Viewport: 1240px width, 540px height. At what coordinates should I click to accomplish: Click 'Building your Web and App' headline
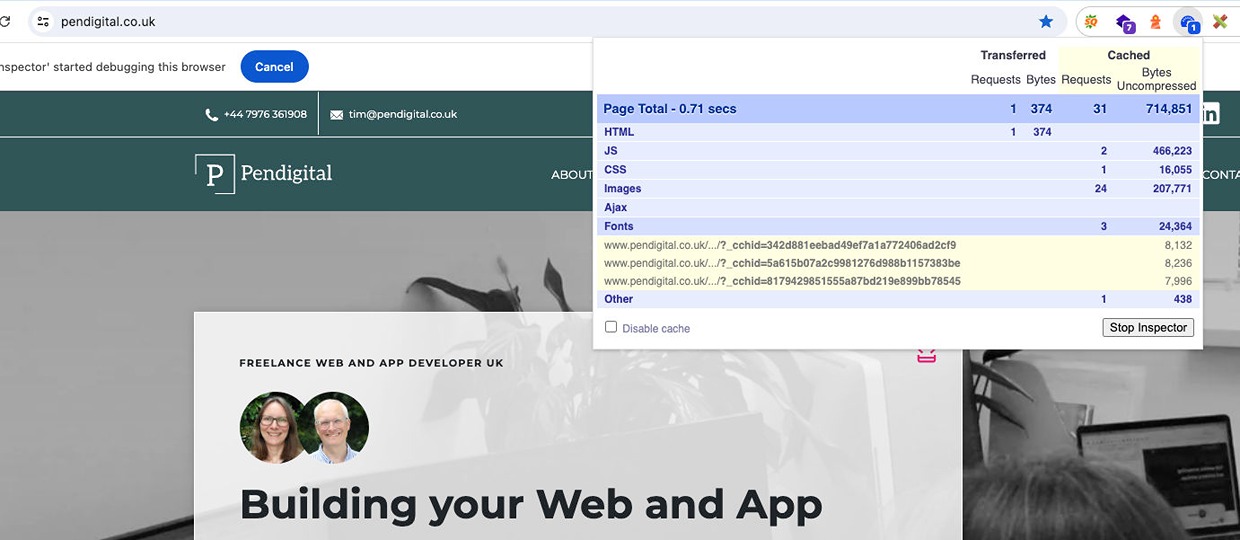[531, 505]
